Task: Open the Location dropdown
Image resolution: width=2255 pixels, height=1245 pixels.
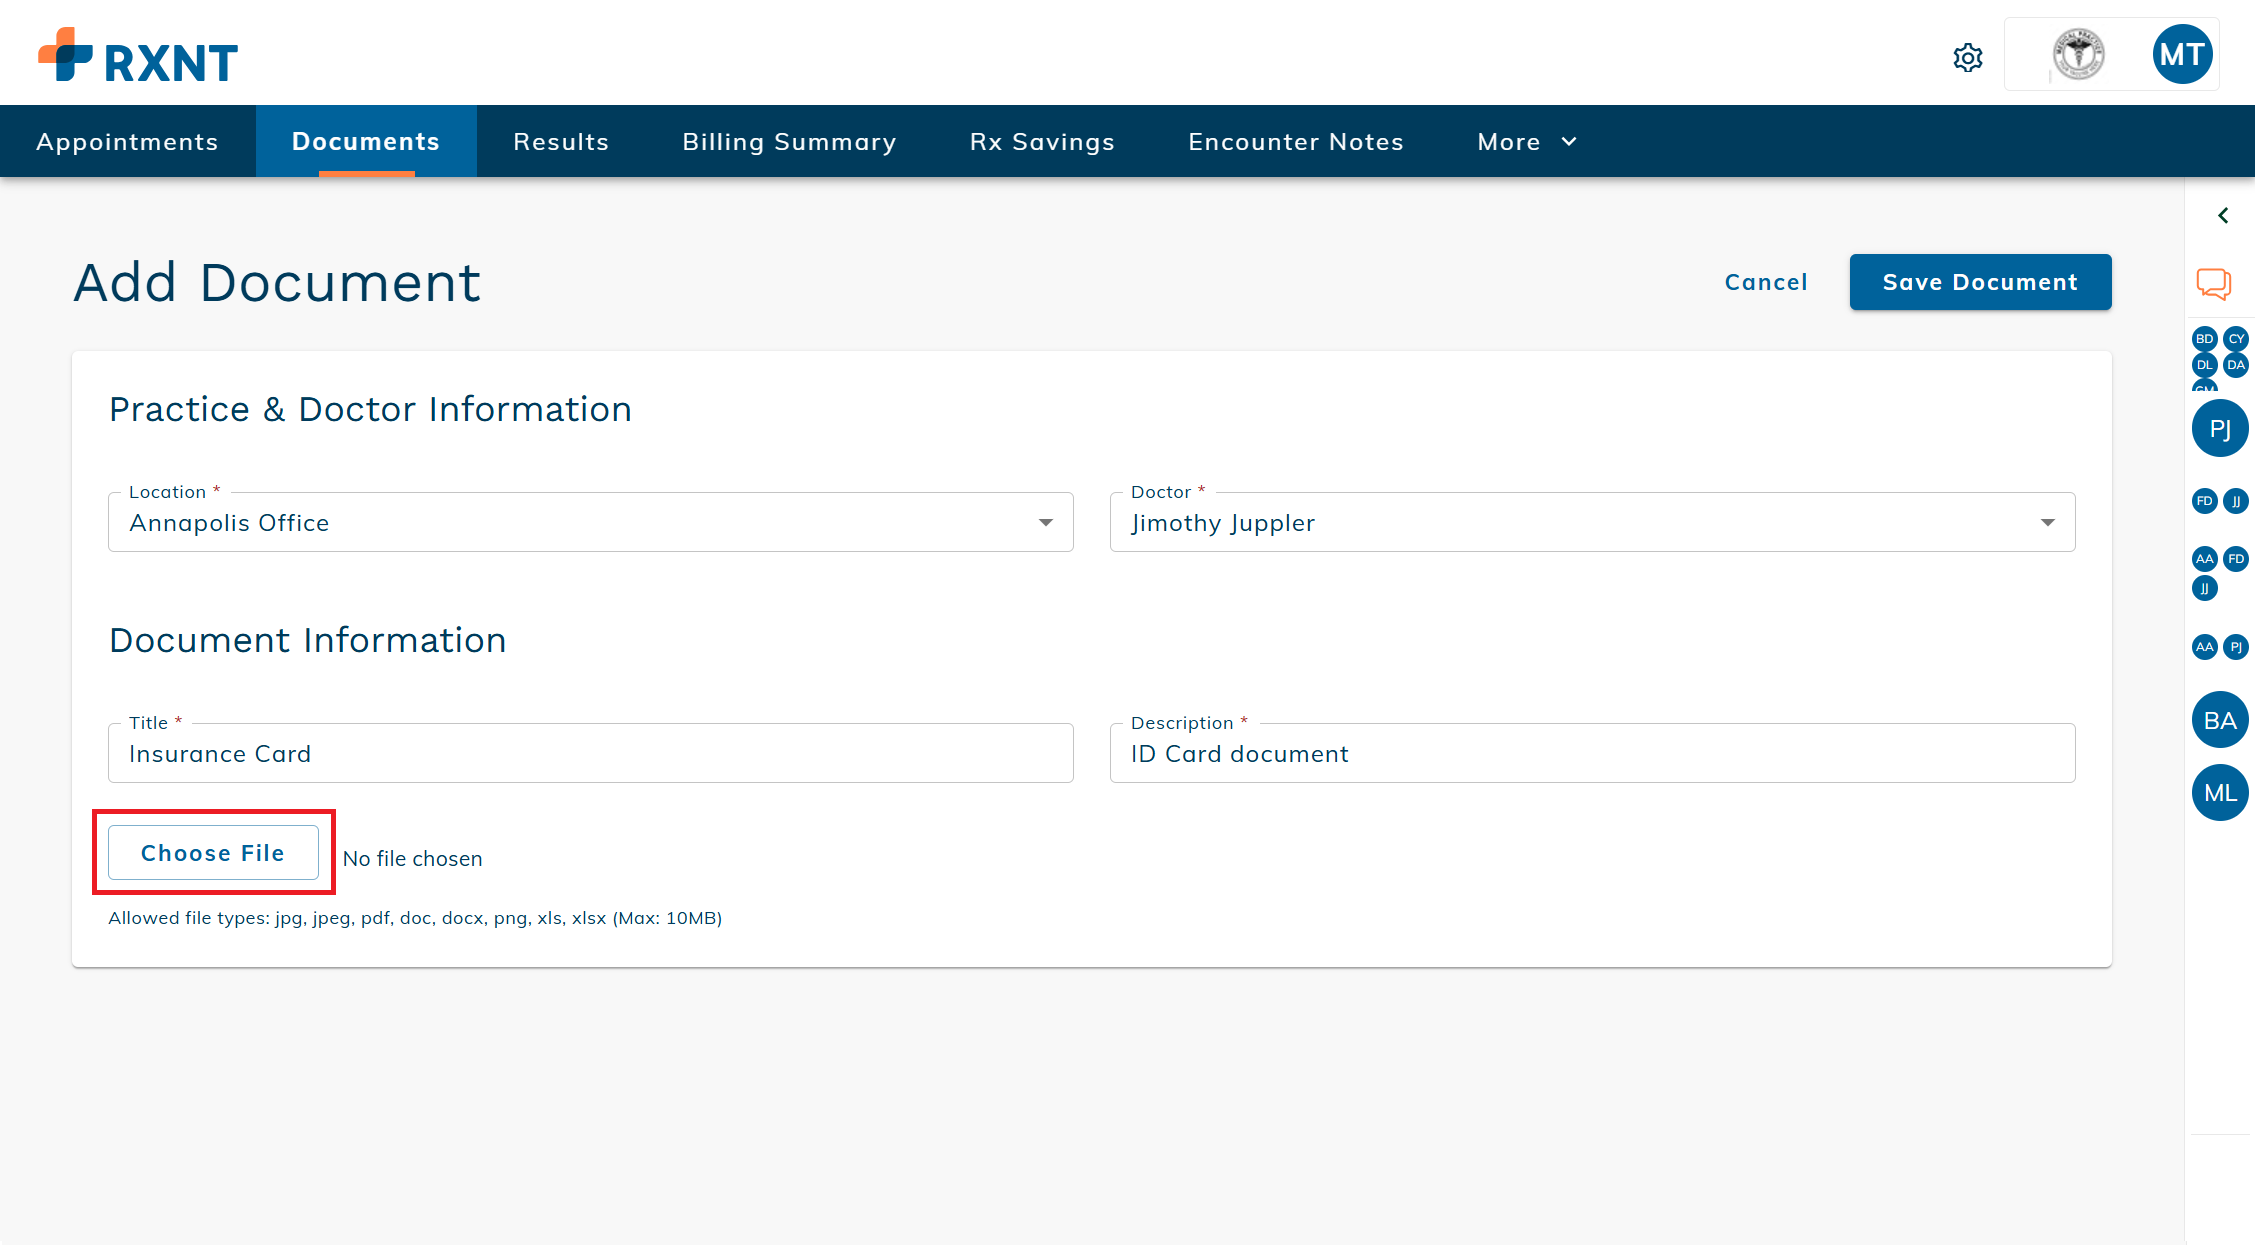Action: tap(1046, 522)
